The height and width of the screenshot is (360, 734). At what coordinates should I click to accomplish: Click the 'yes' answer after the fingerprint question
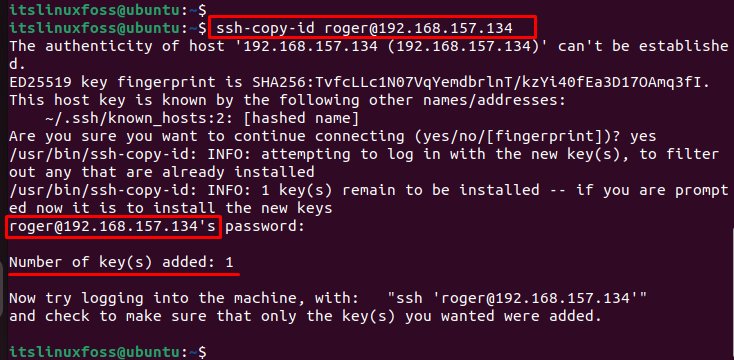point(643,137)
